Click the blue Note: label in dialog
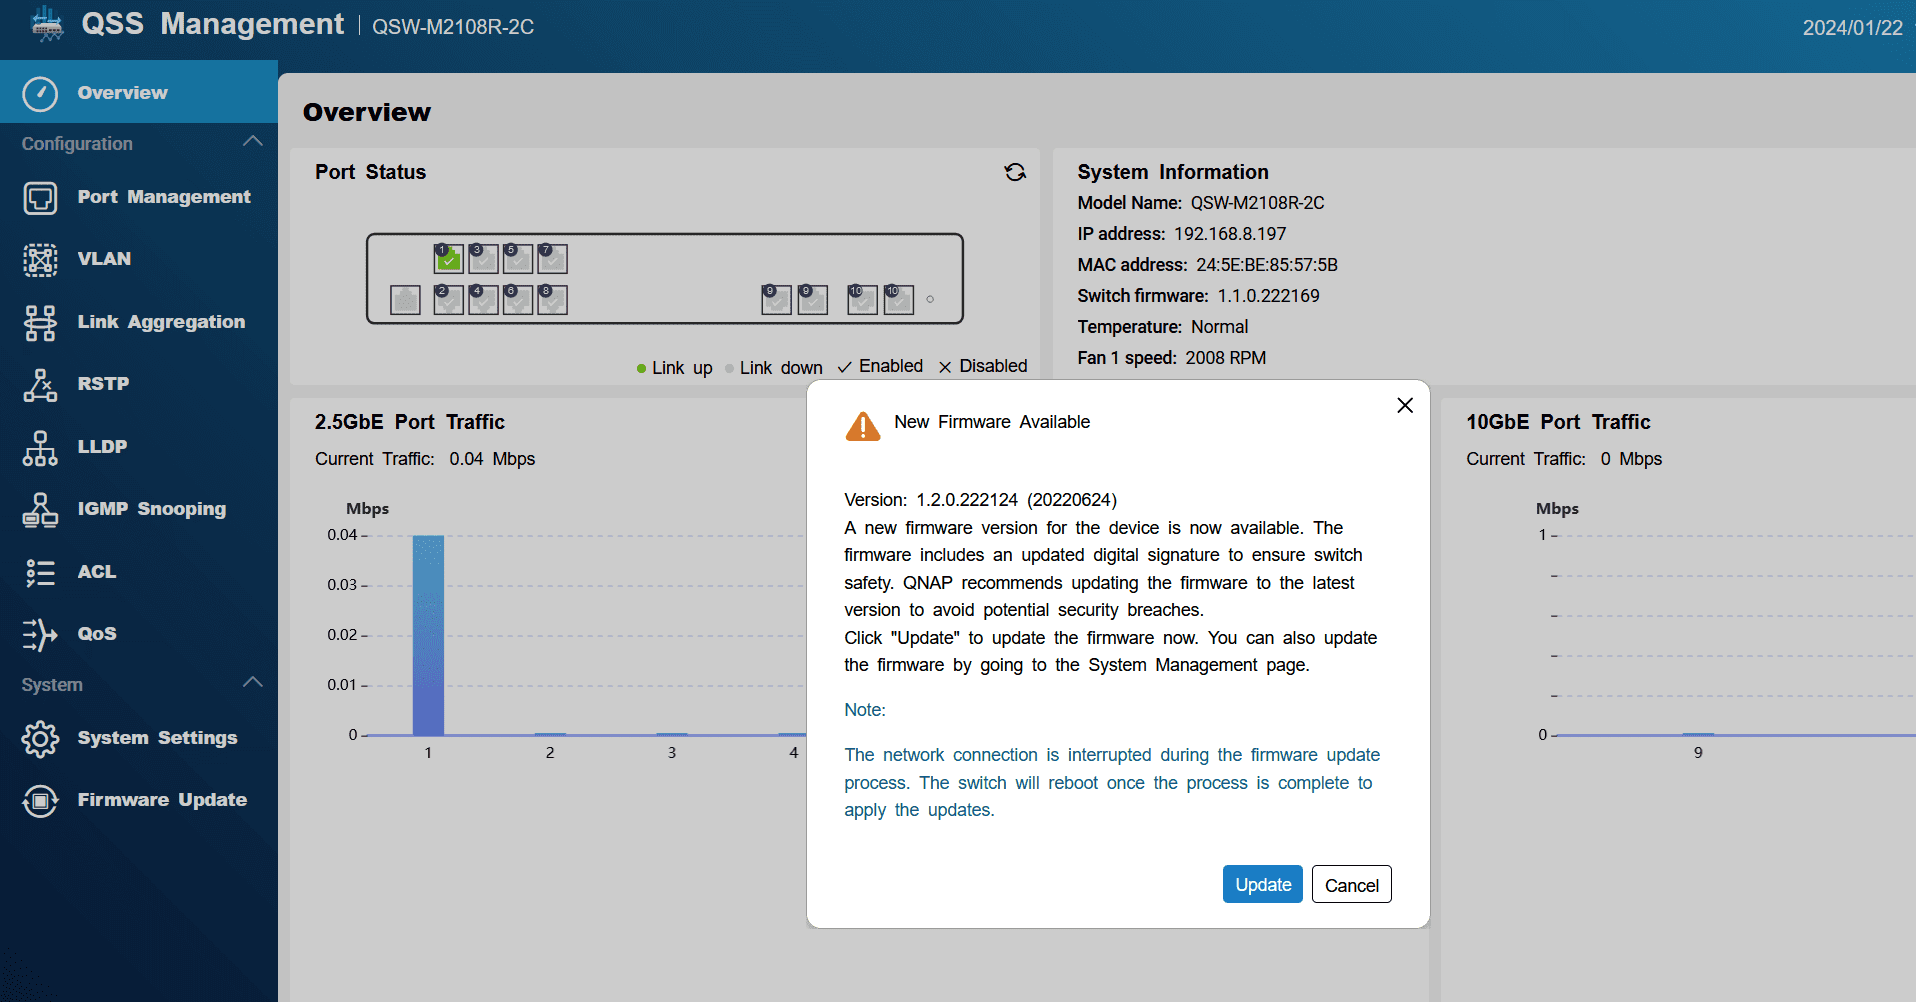 tap(865, 710)
